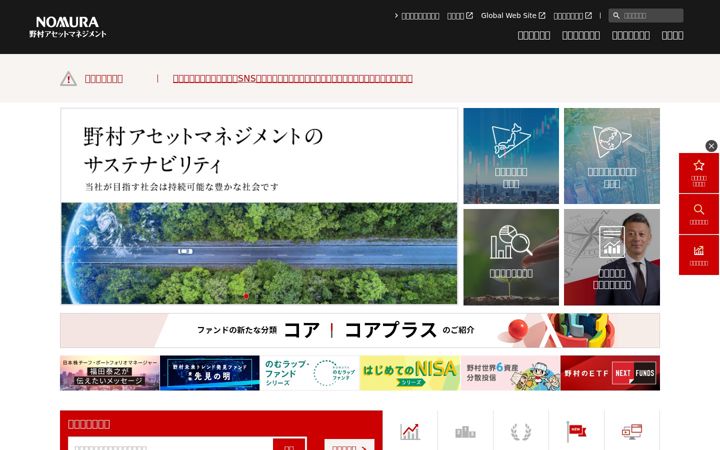This screenshot has height=450, width=720.
Task: Click the chart icon in the floating side panel
Action: (x=699, y=251)
